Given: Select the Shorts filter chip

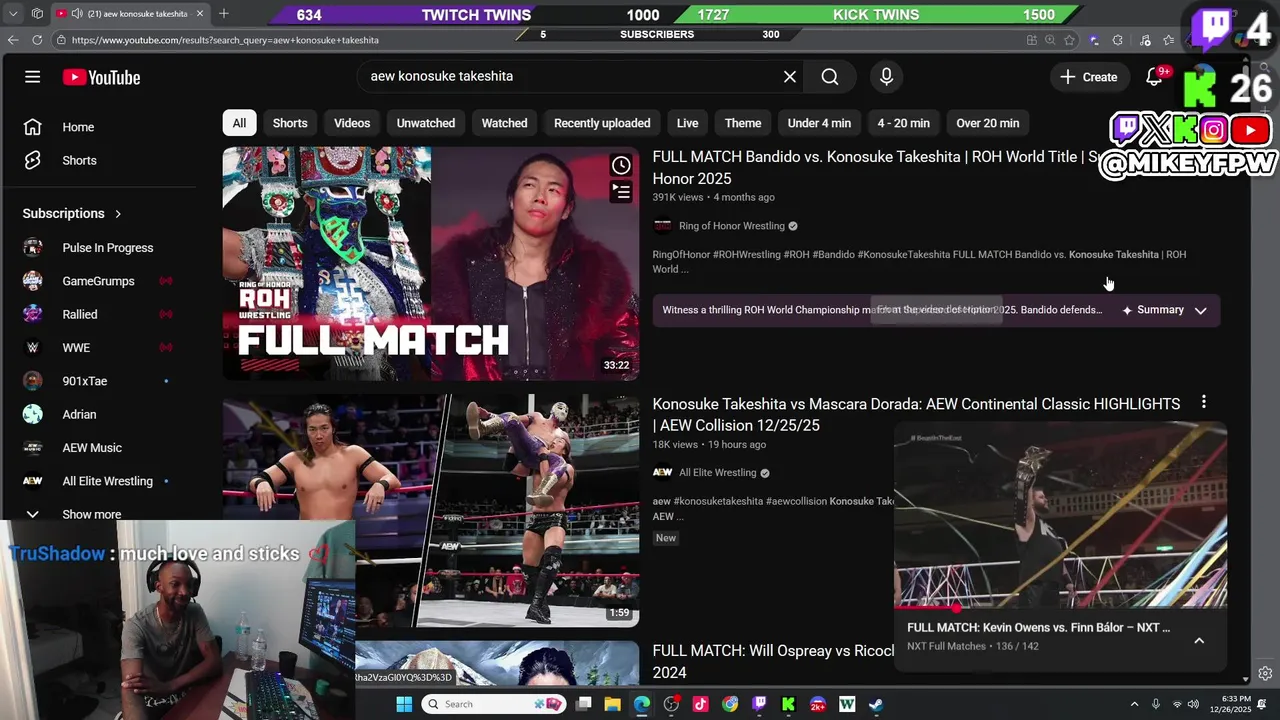Looking at the screenshot, I should pyautogui.click(x=290, y=123).
